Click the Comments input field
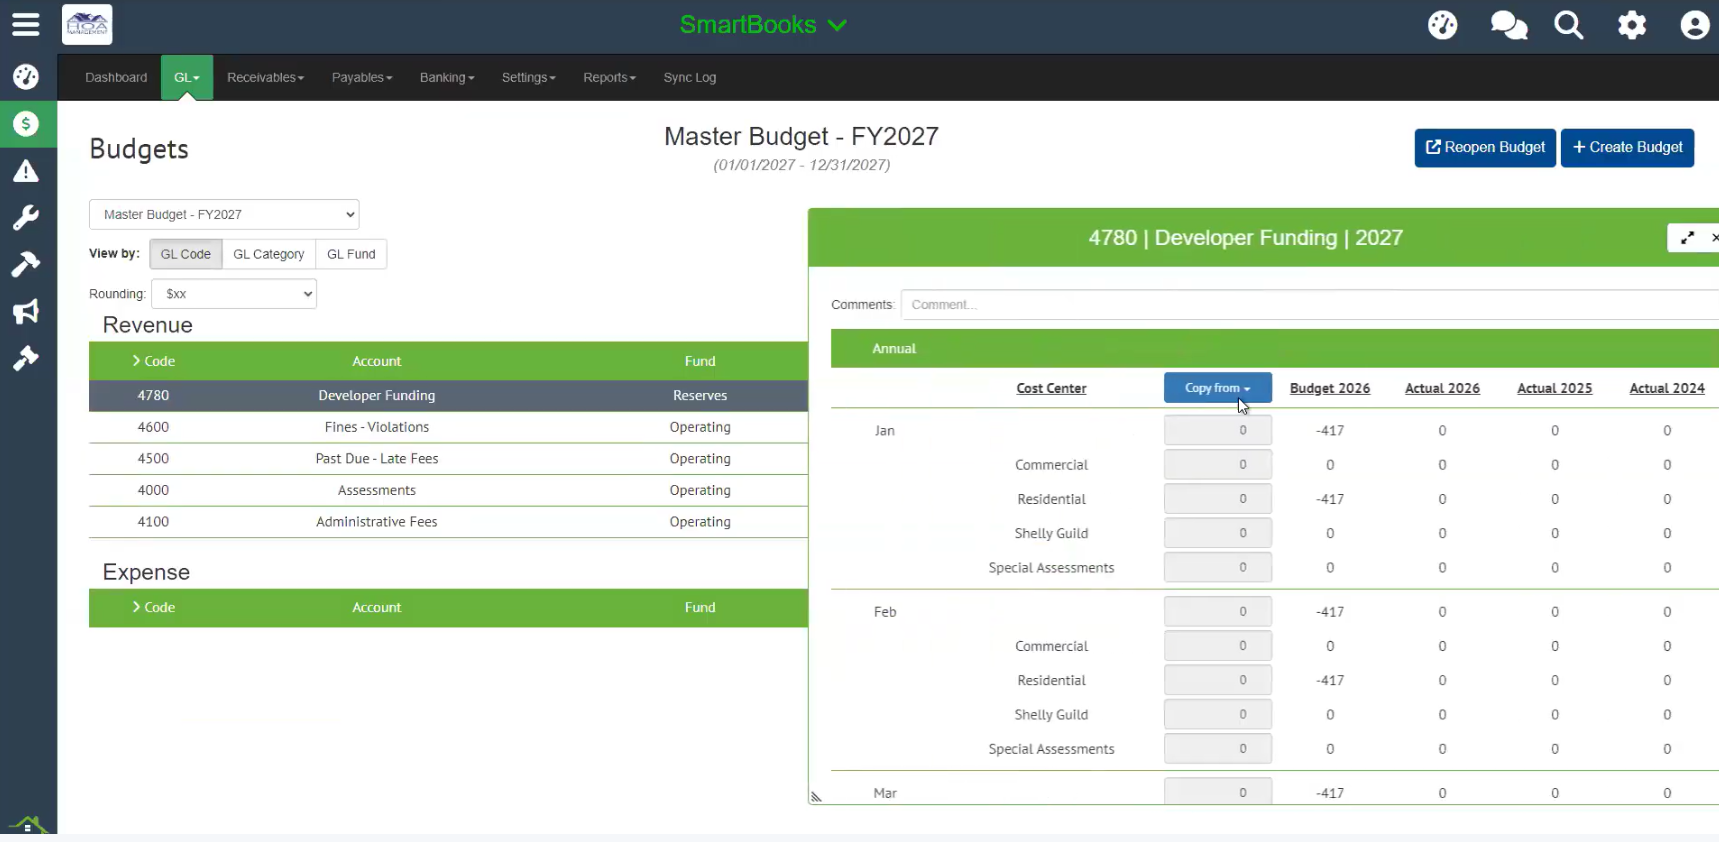 click(1309, 305)
